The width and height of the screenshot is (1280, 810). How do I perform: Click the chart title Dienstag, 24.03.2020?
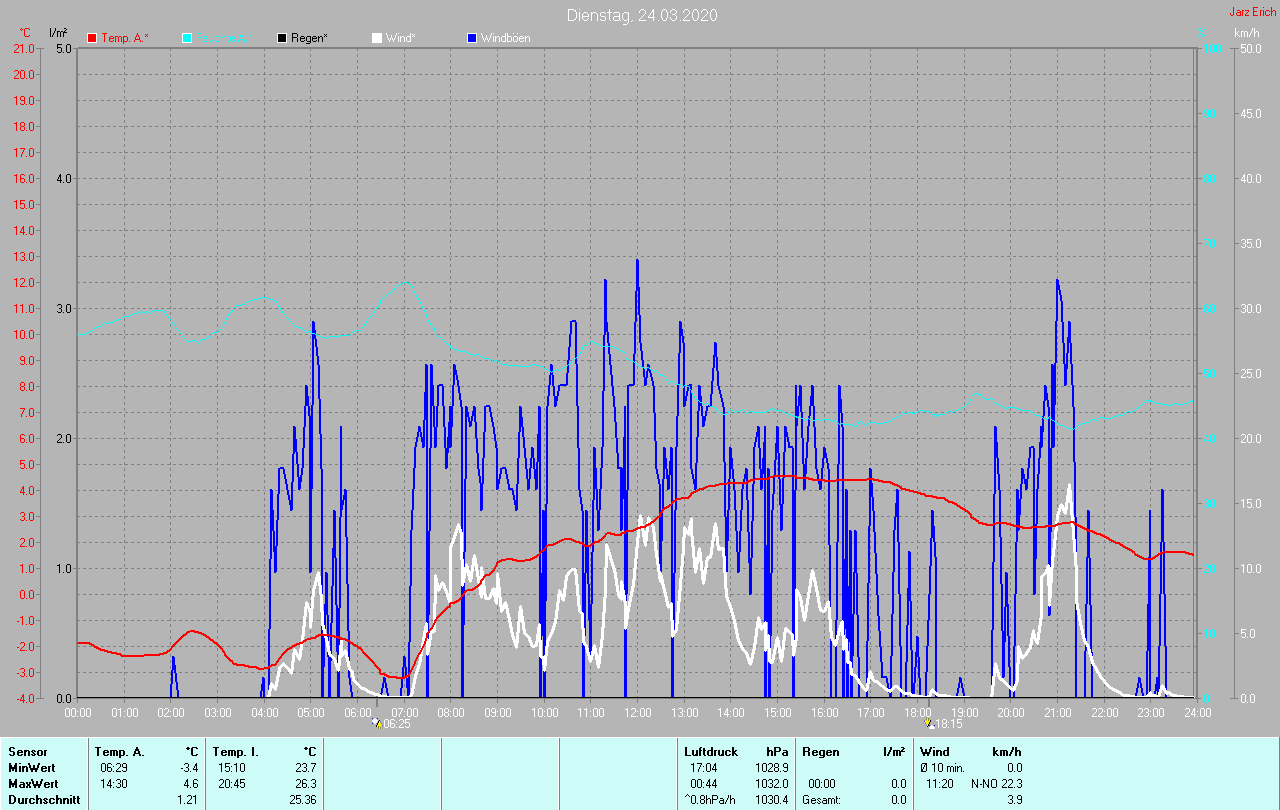641,15
